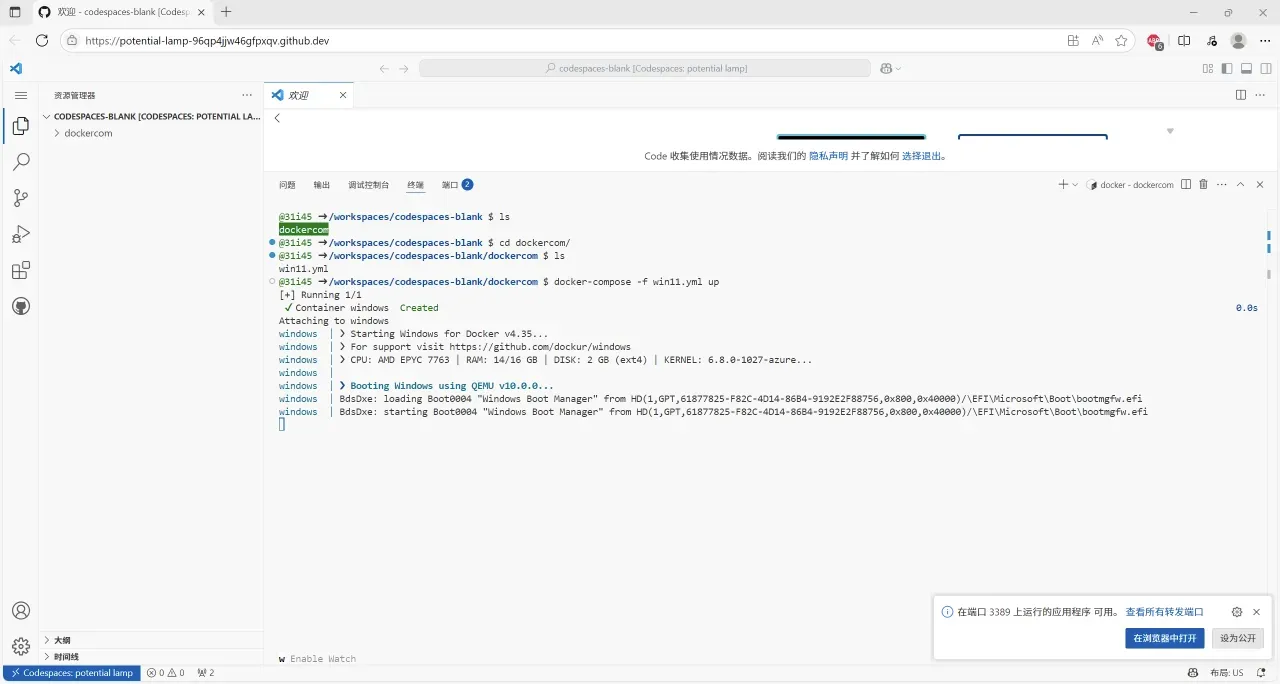Switch to the 调试控制台 debug console tab
Image resolution: width=1280 pixels, height=684 pixels.
(x=368, y=185)
